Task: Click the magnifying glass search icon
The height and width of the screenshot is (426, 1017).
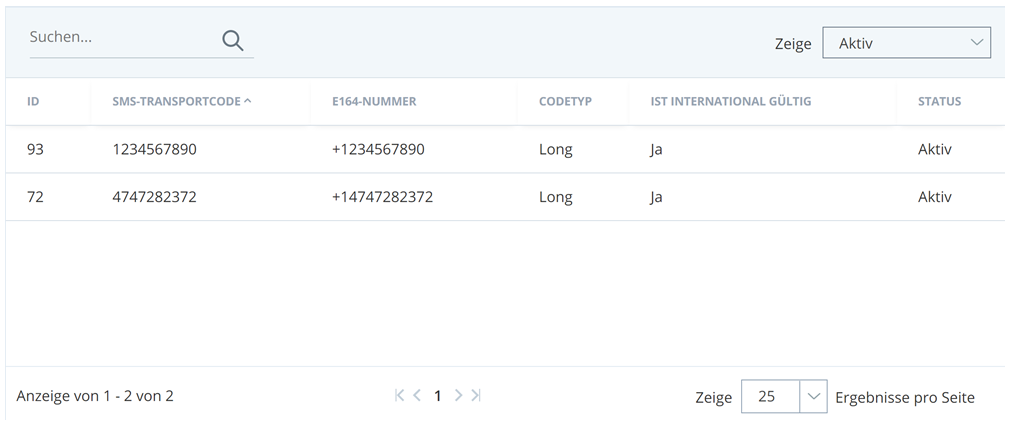Action: coord(232,41)
